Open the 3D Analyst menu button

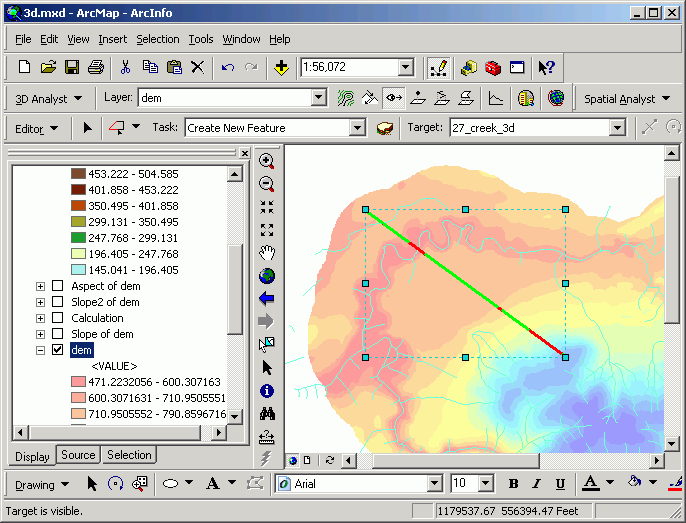49,99
